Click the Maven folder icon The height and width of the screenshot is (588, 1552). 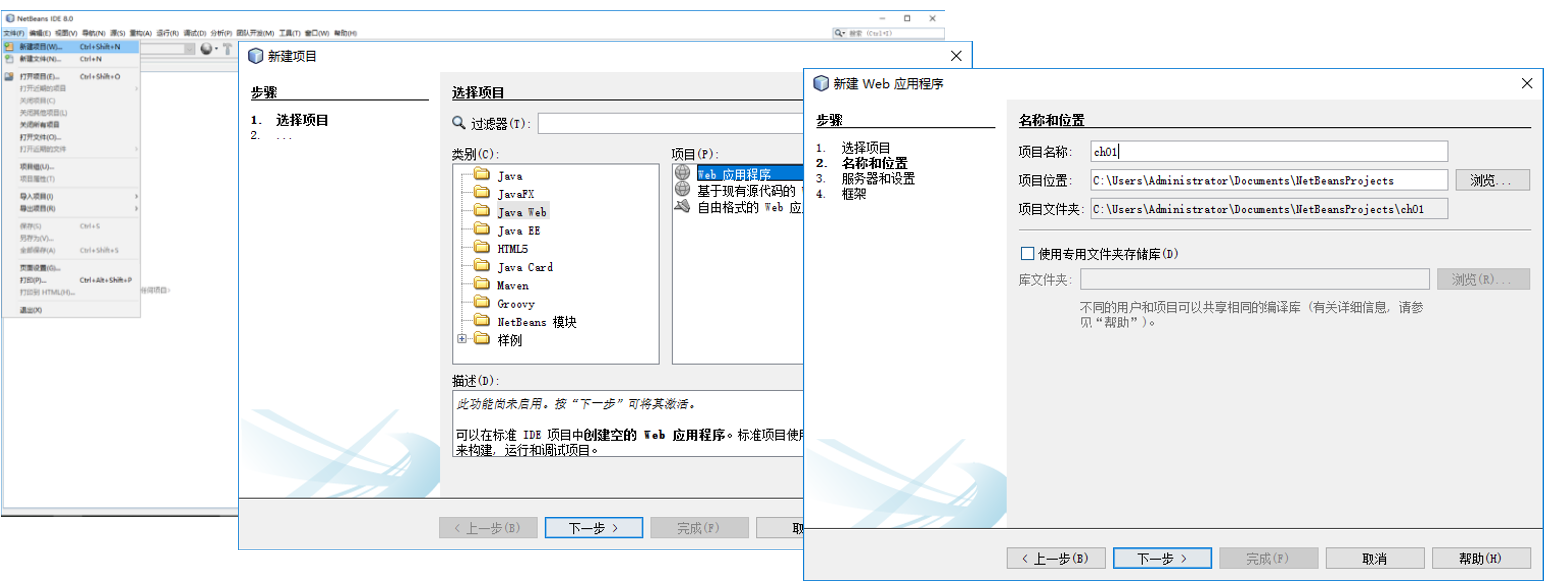click(481, 285)
